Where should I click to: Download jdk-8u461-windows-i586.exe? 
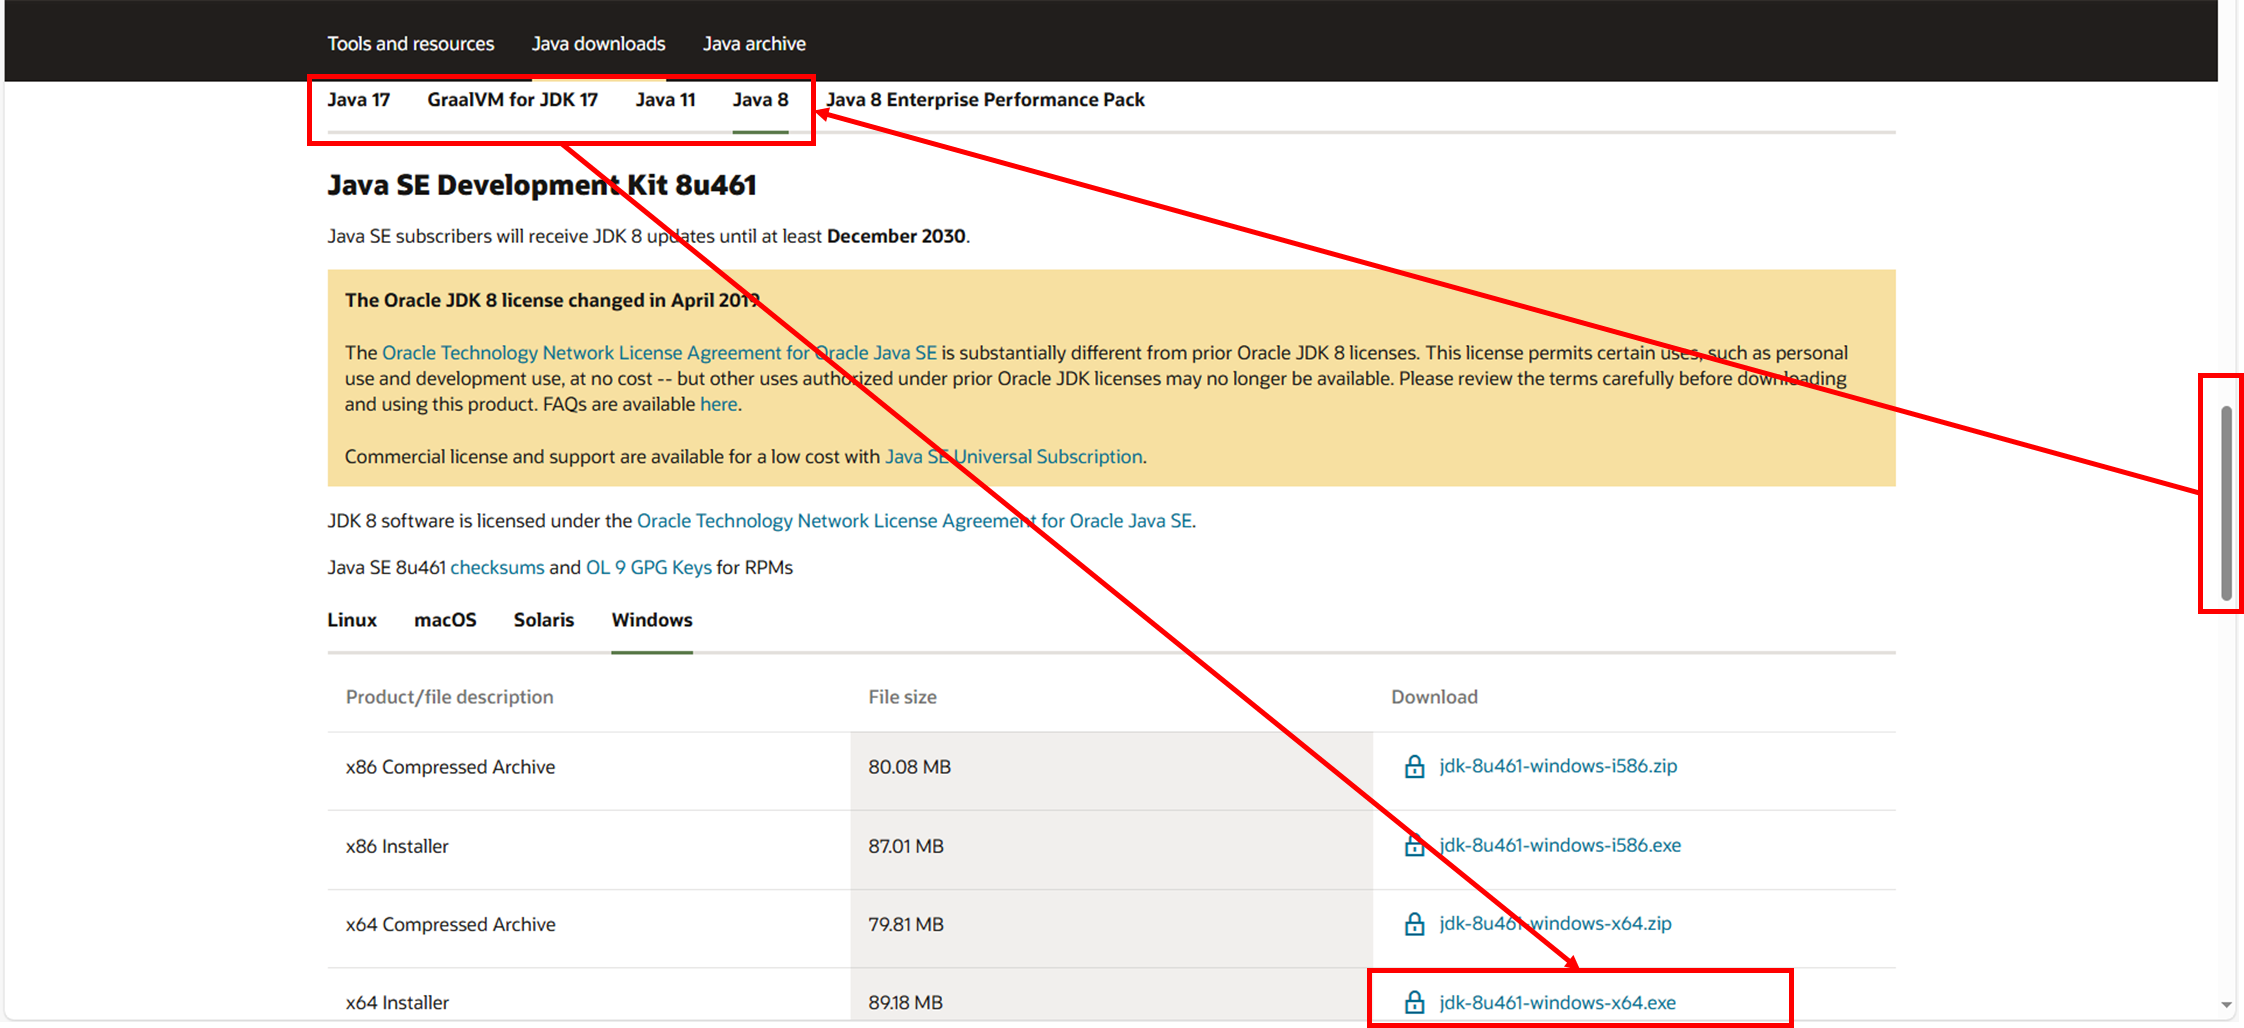point(1560,845)
